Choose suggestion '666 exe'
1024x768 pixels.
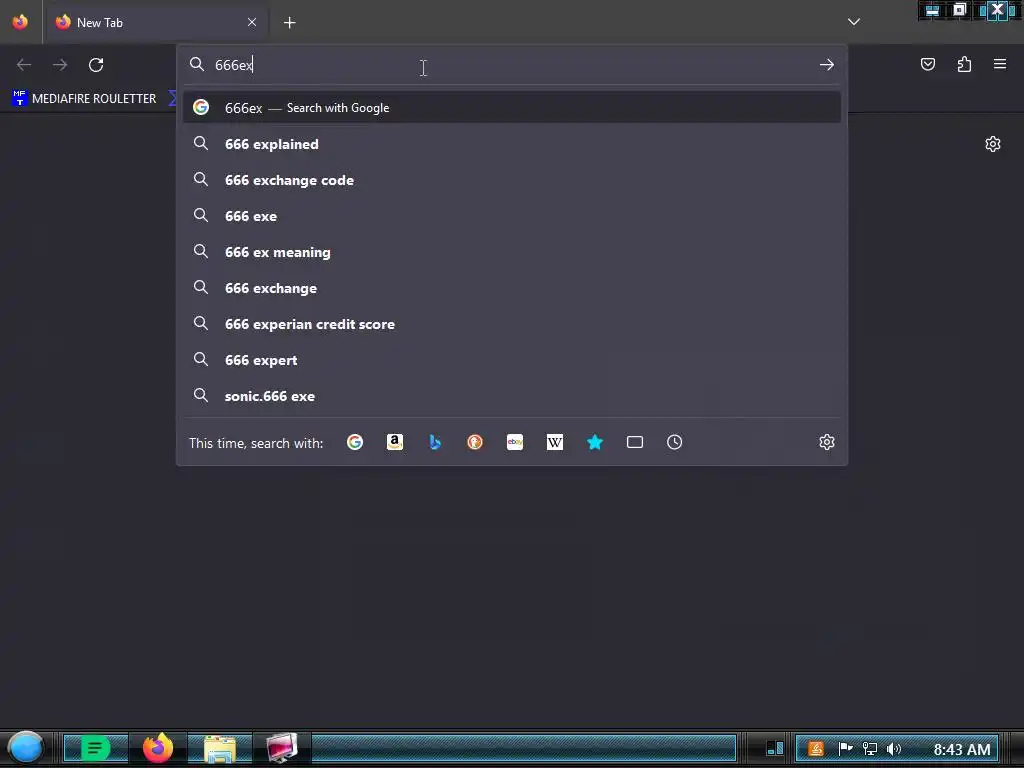click(x=512, y=216)
